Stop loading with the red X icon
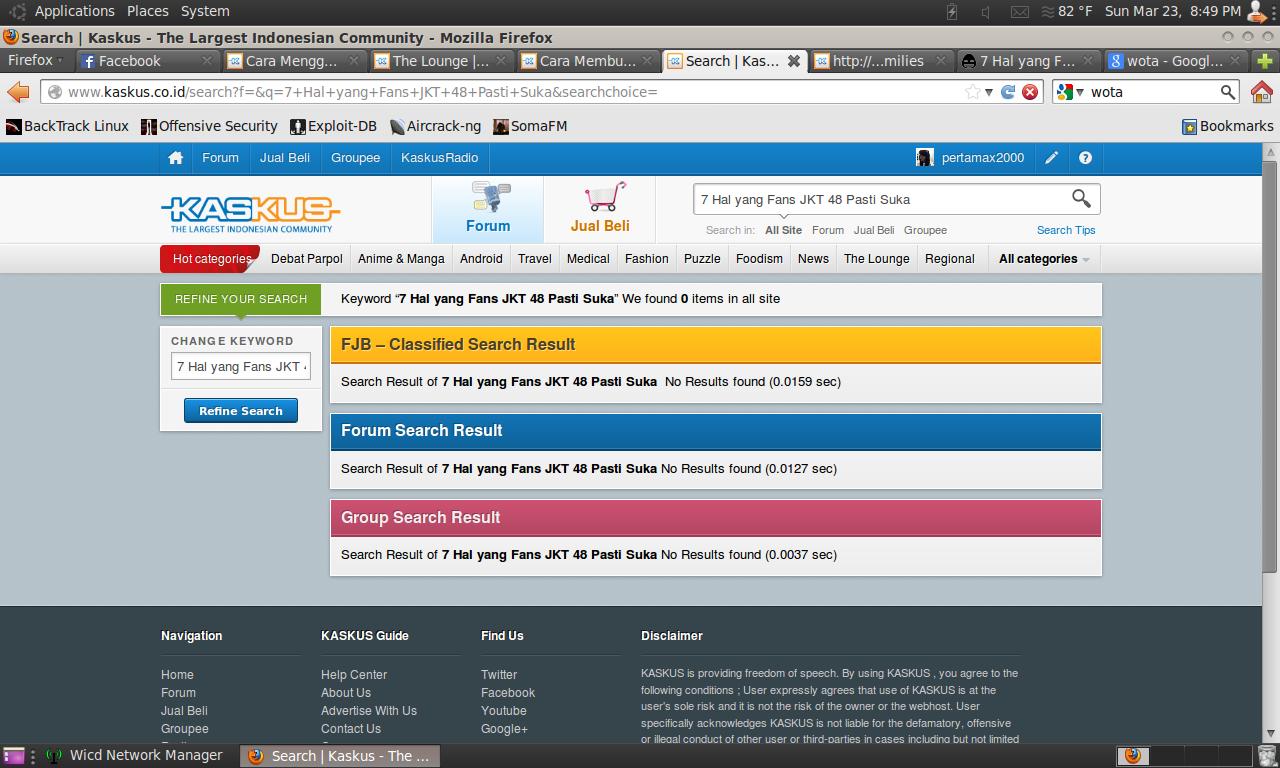Screen dimensions: 1280x768 [x=1030, y=92]
